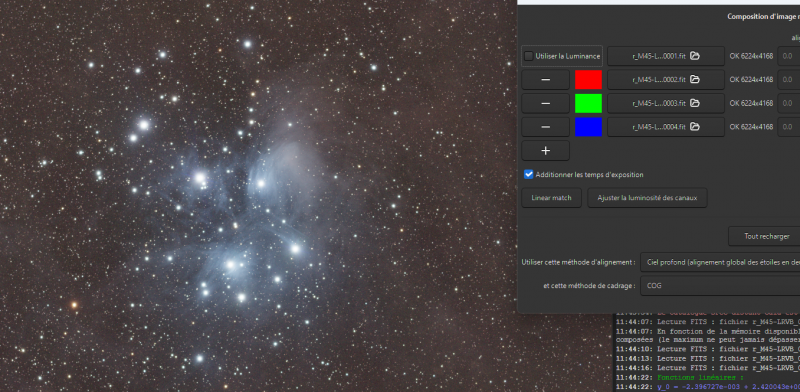Click the 0.0 offset field in red row

point(789,80)
